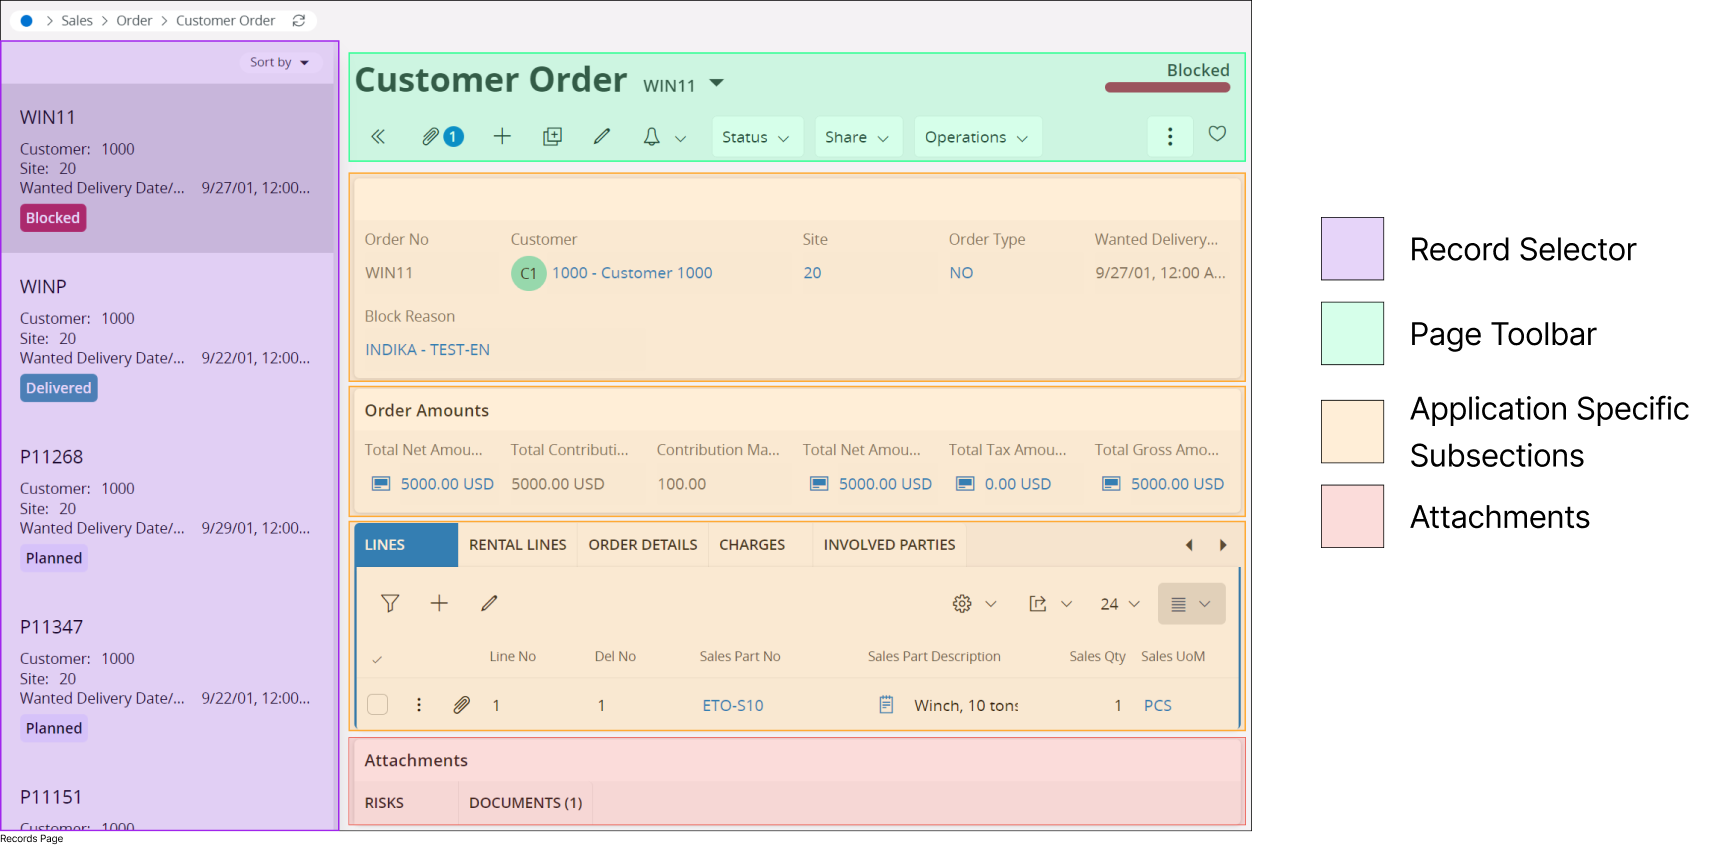Viewport: 1719px width, 845px height.
Task: Click the notification bell icon
Action: pos(651,137)
